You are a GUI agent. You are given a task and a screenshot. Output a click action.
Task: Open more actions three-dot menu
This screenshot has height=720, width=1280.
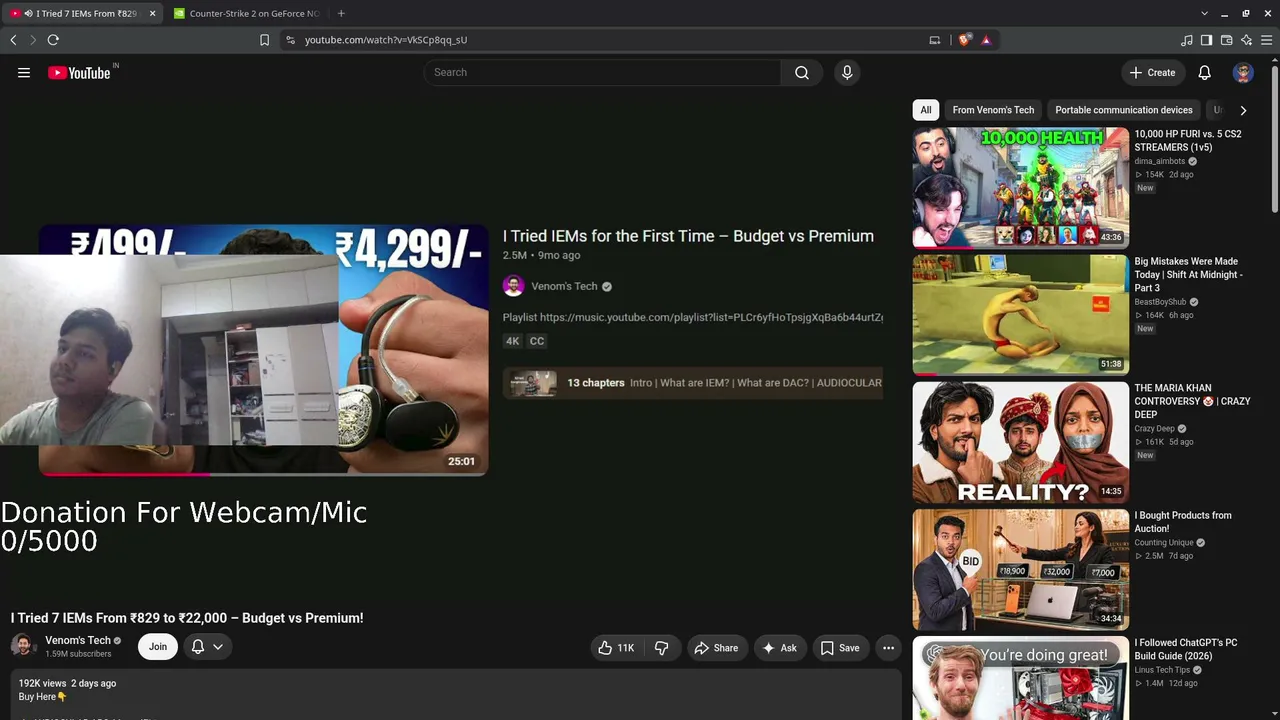tap(888, 648)
